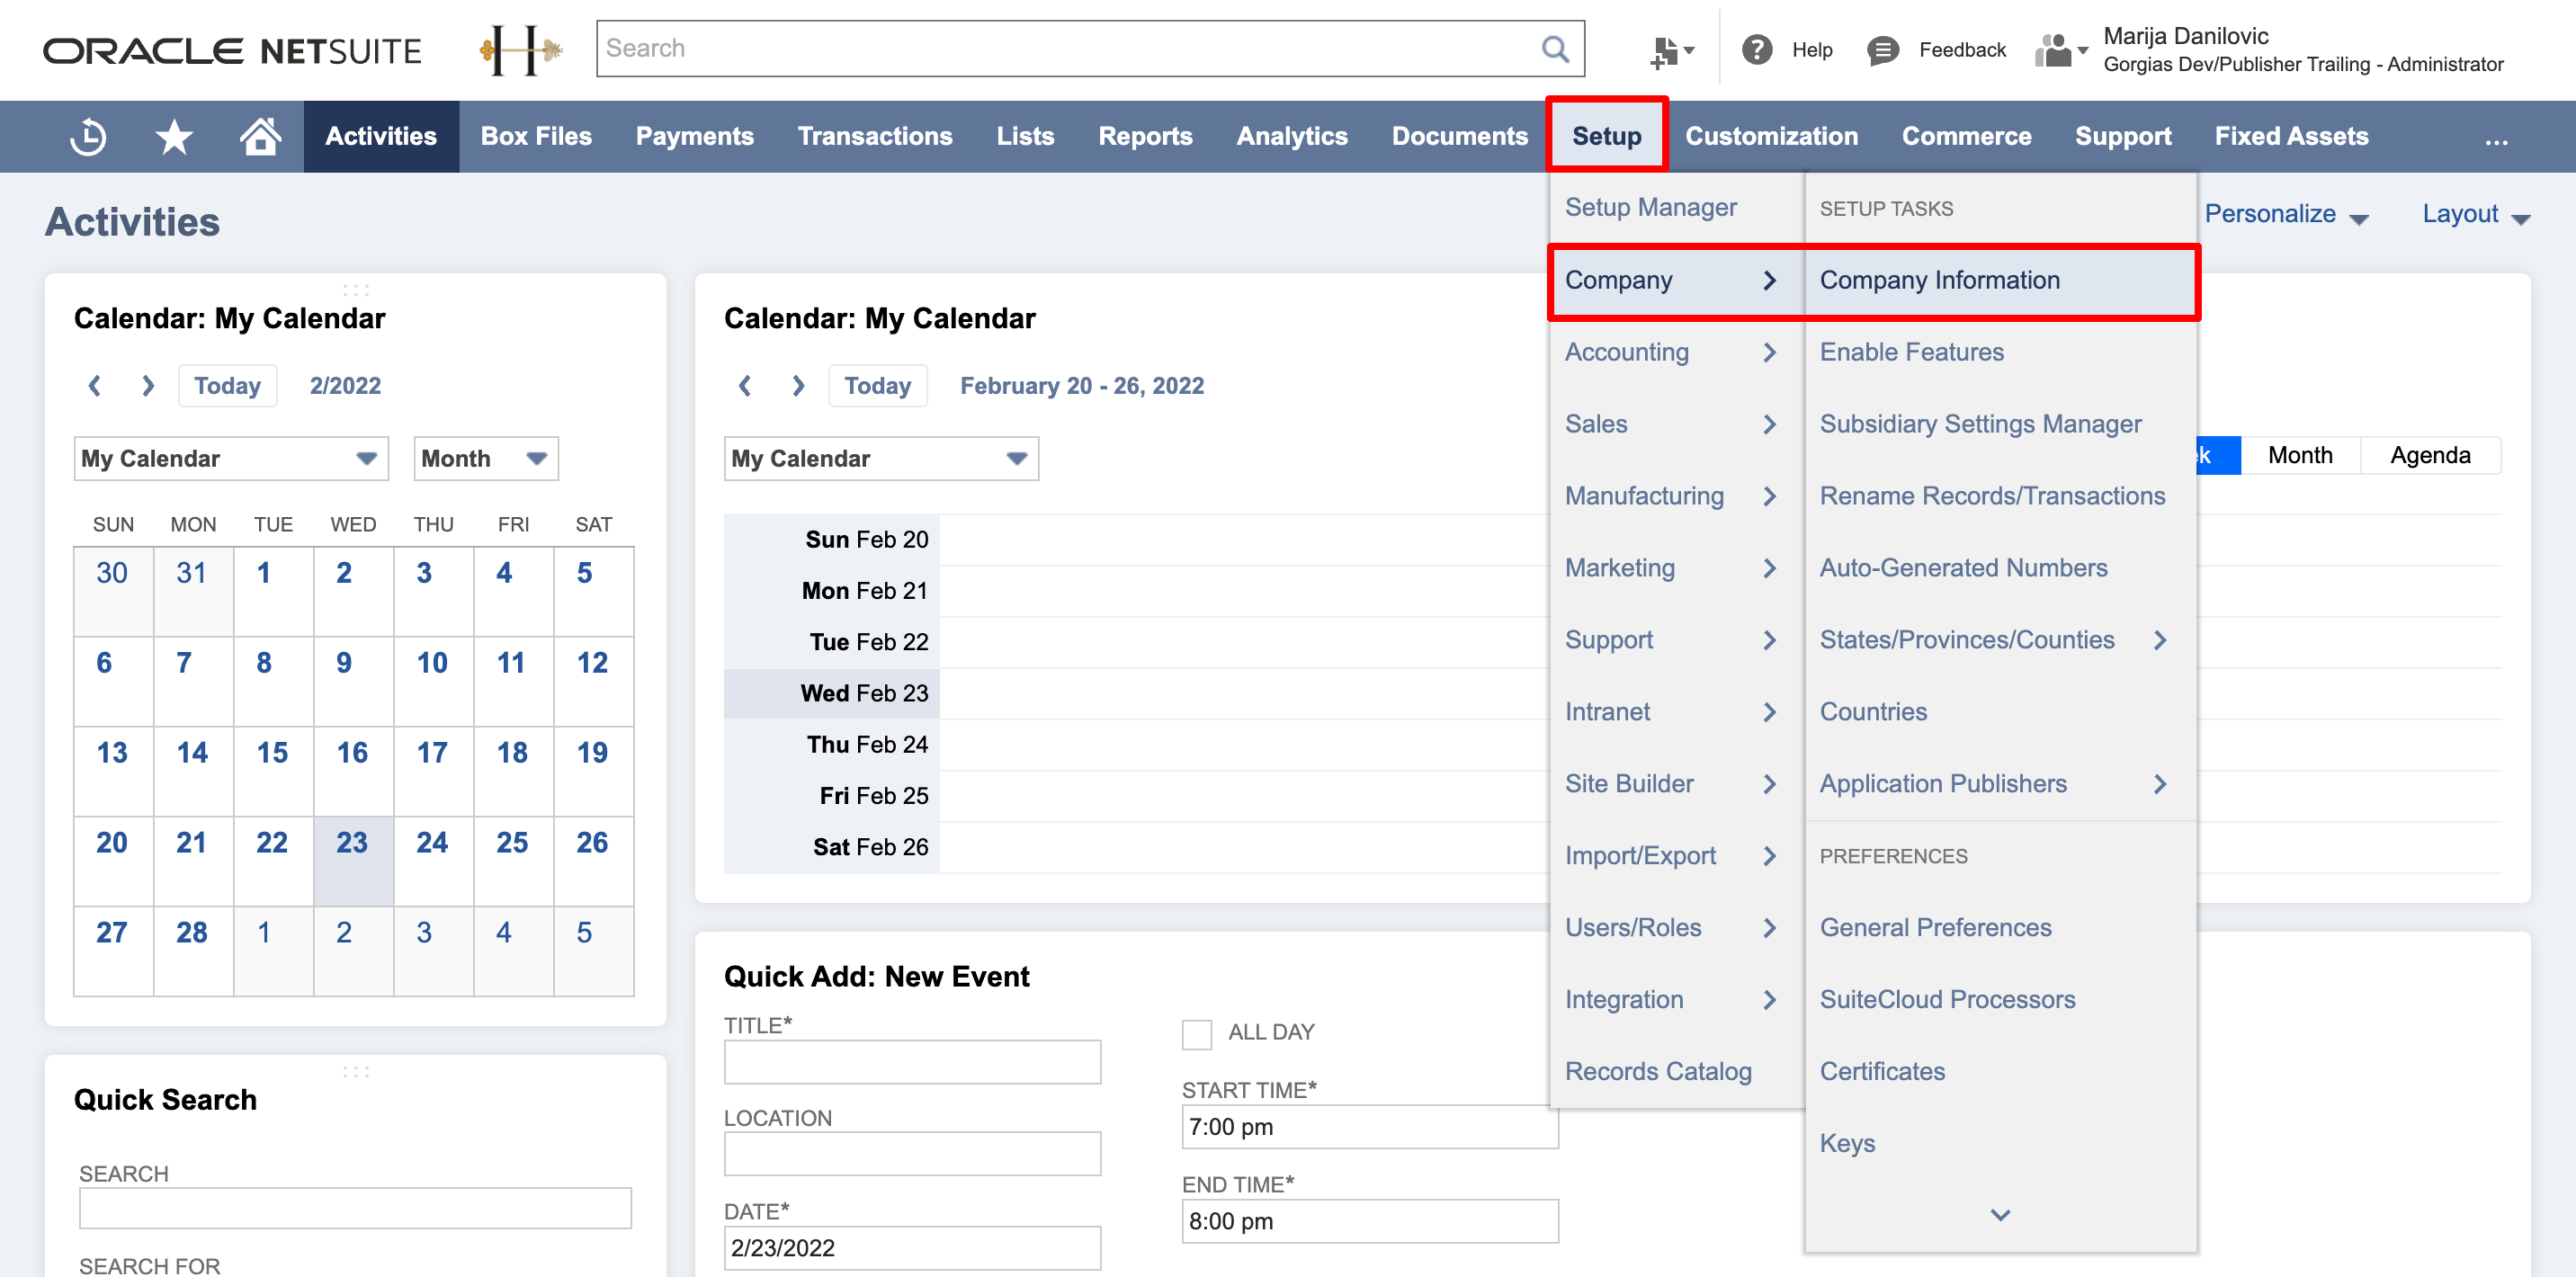
Task: Click Today button in month calendar
Action: [227, 386]
